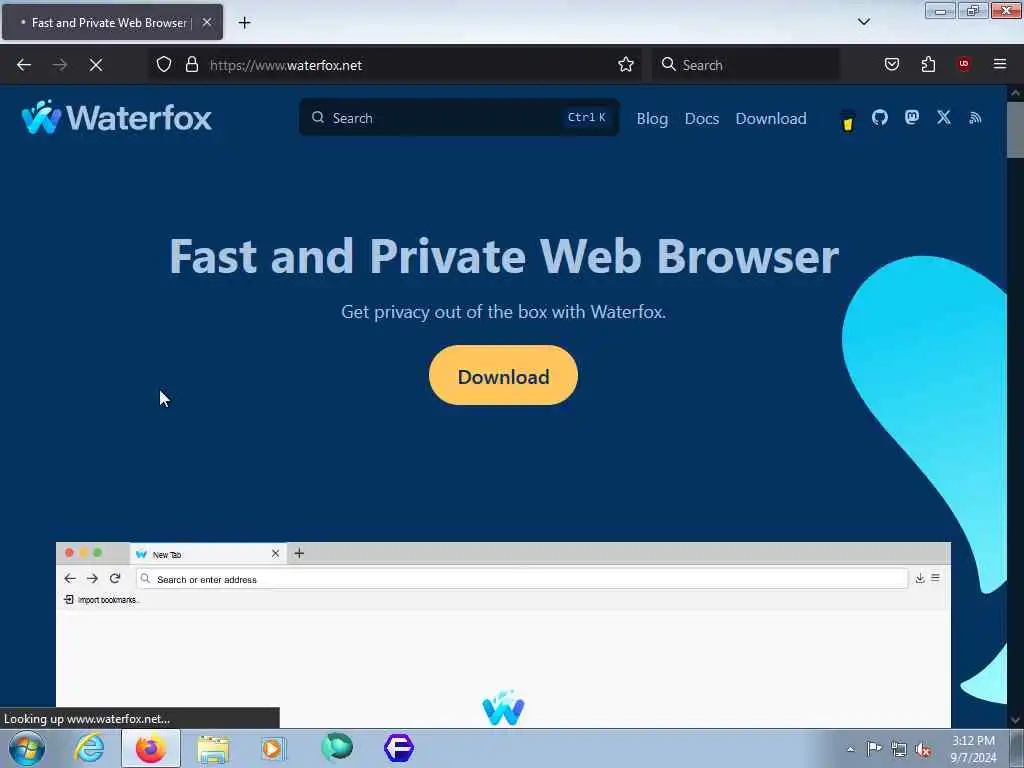
Task: Bookmark this page with the star icon
Action: click(x=626, y=64)
